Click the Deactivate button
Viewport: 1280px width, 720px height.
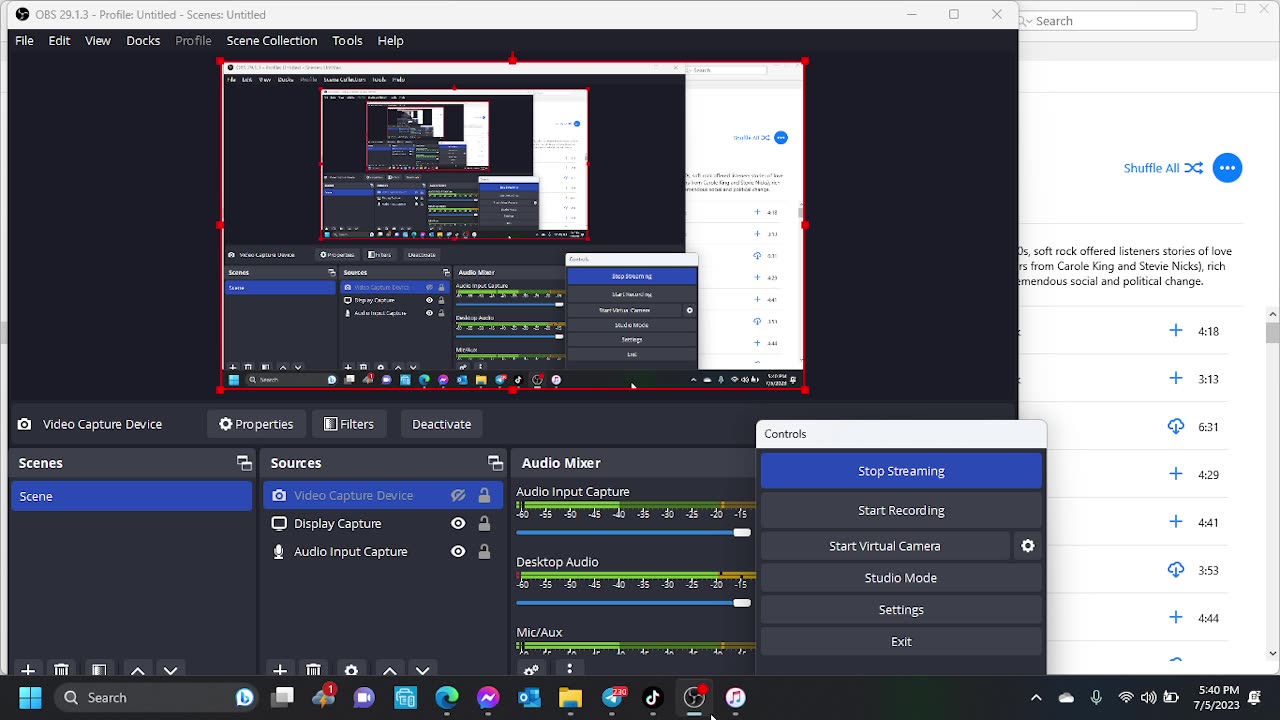tap(442, 424)
